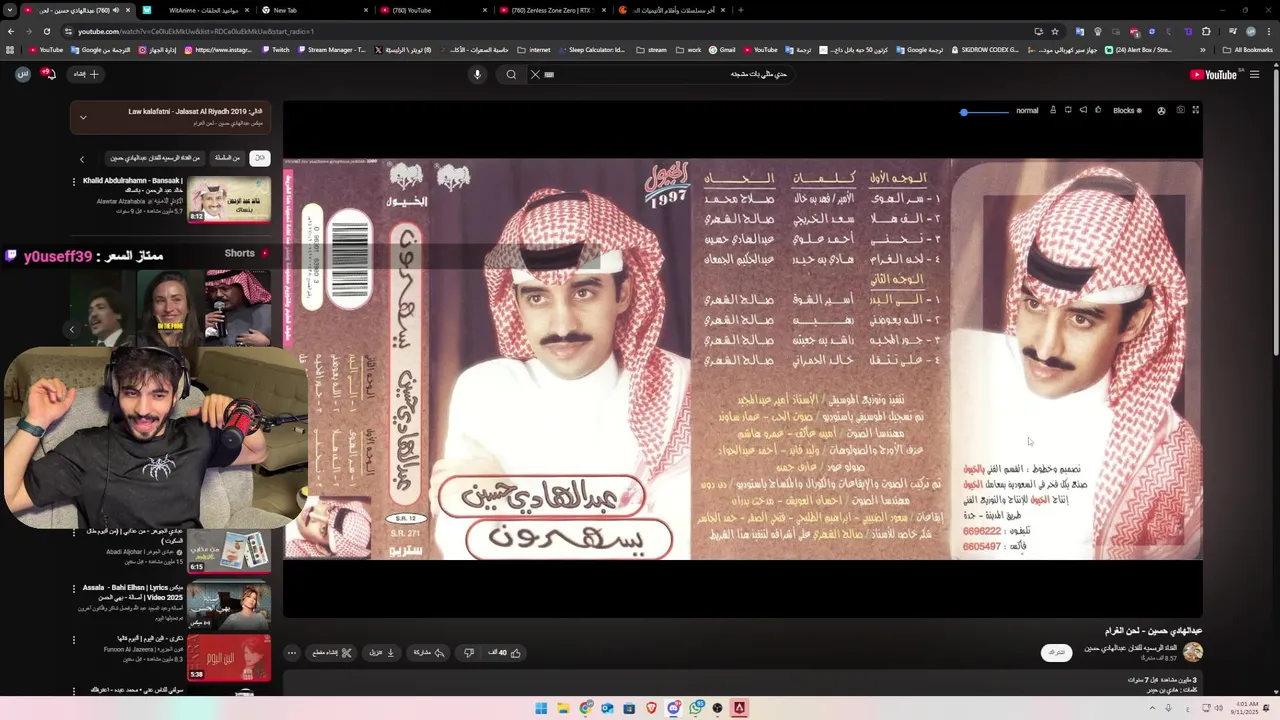Bookmark this page with the star icon

(1054, 31)
